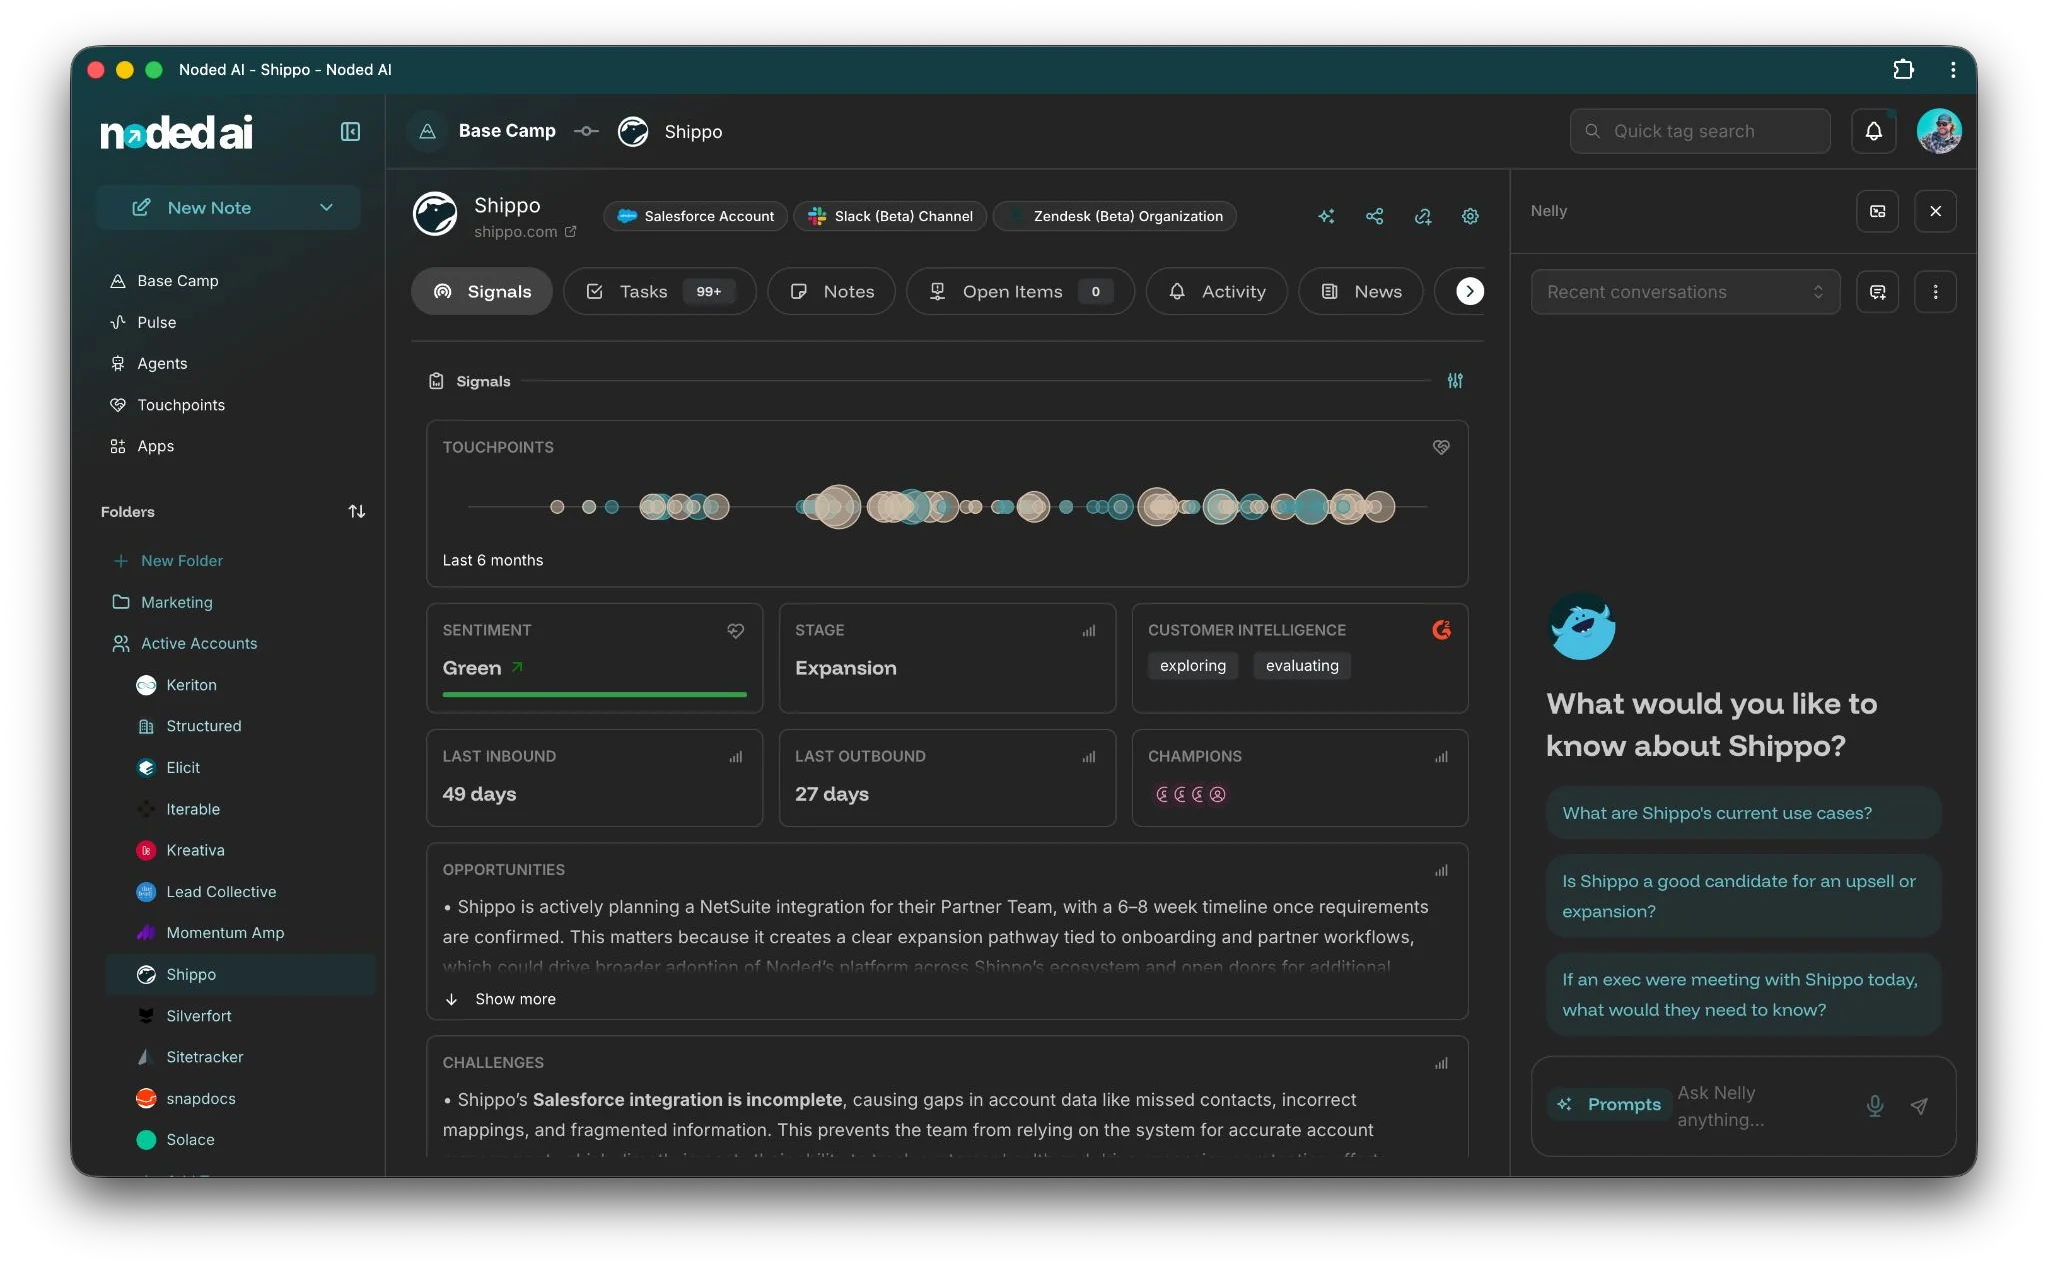Screen dimensions: 2048x1269
Task: Open Shippo settings gear icon
Action: coord(1470,216)
